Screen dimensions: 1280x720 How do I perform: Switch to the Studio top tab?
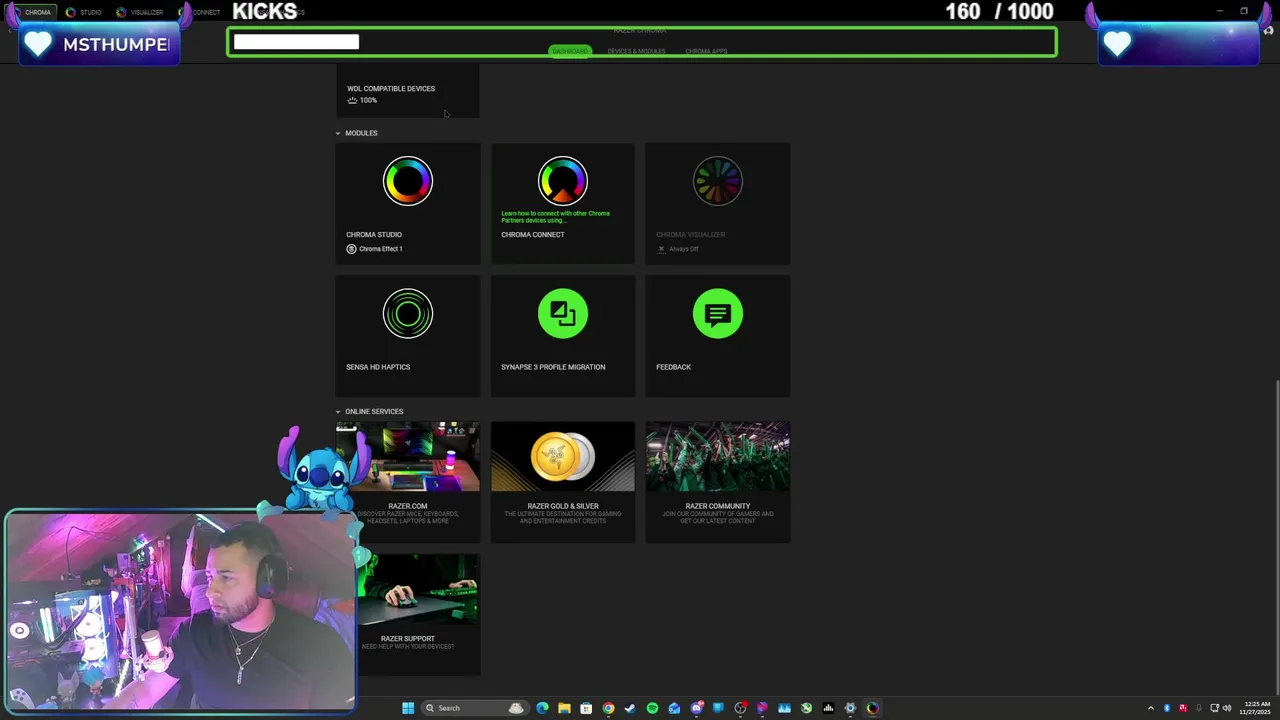click(84, 12)
